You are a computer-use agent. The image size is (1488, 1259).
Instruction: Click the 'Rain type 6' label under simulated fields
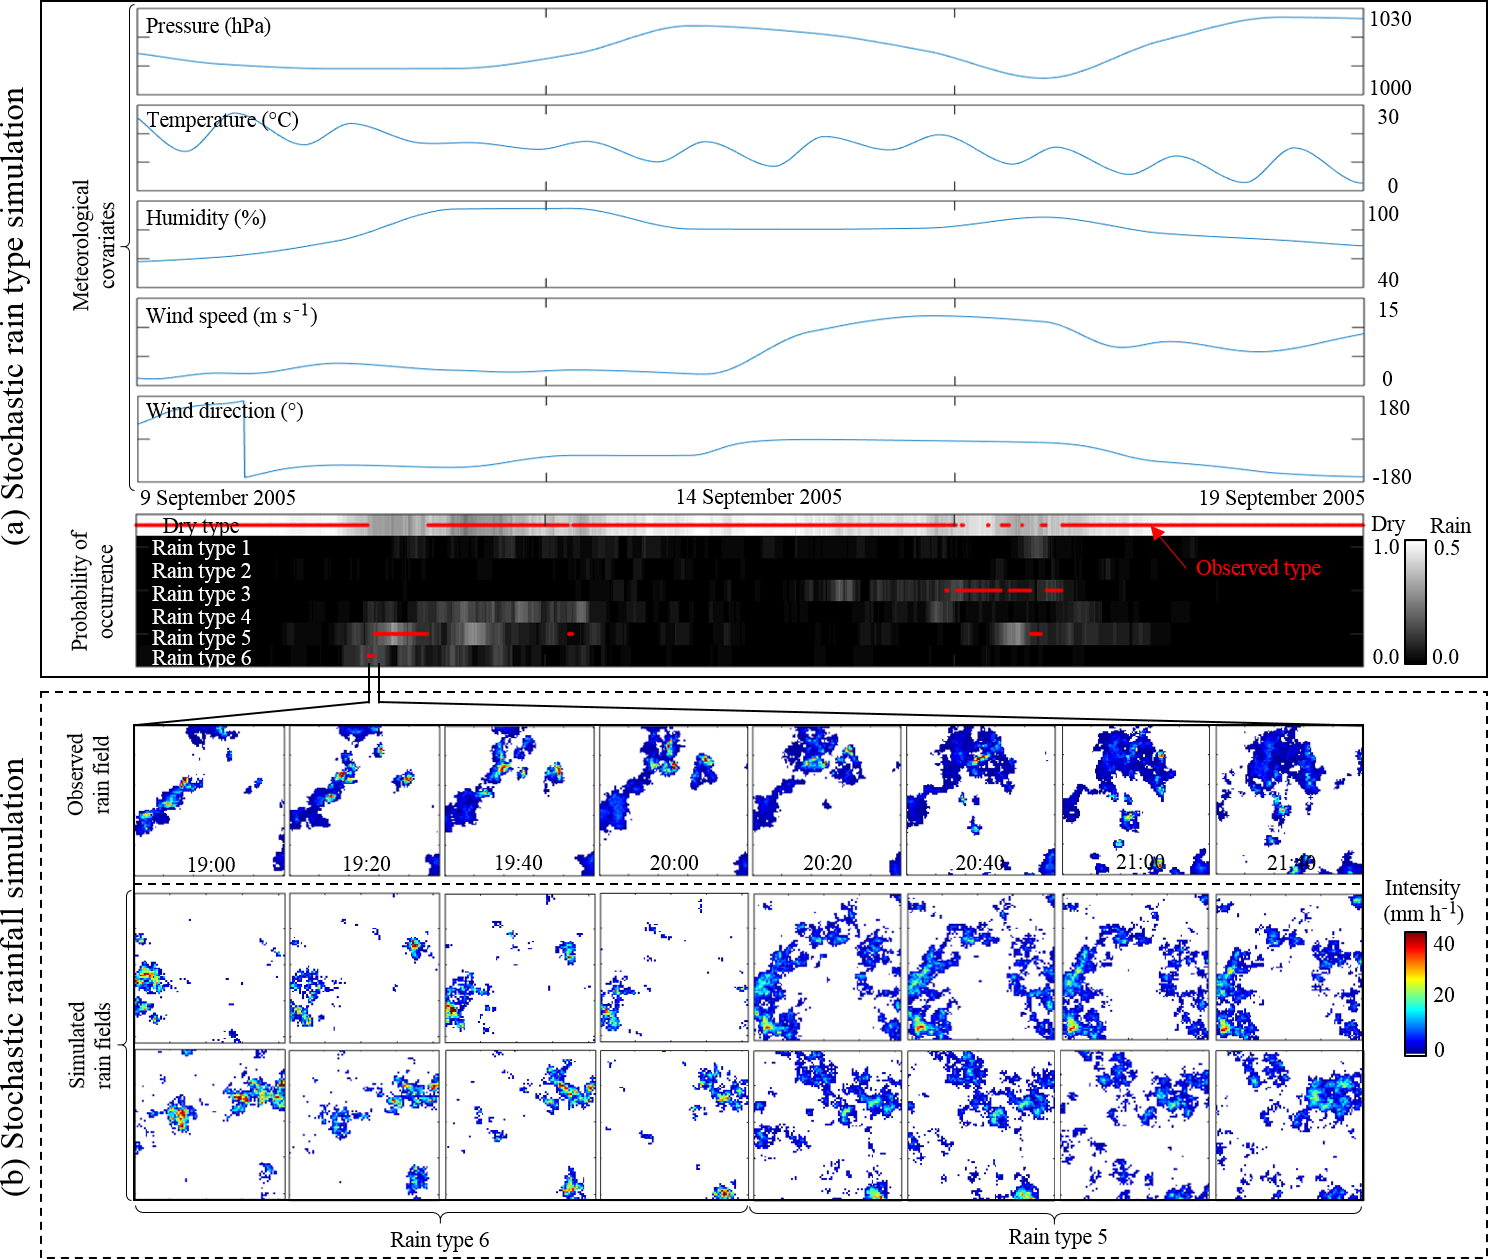439,1240
